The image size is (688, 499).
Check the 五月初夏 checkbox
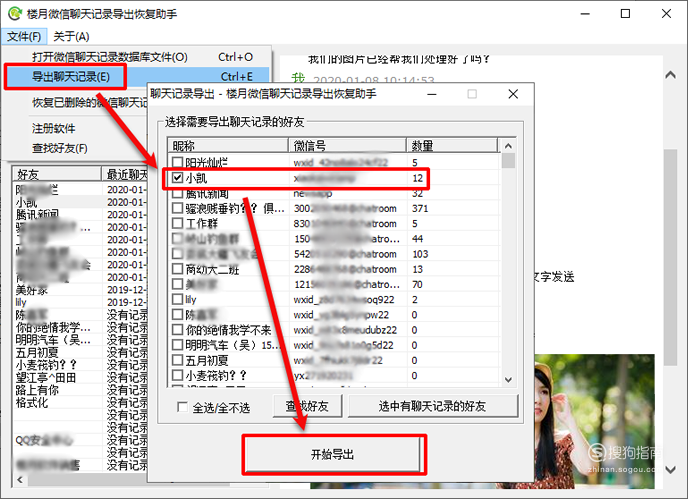tap(177, 360)
